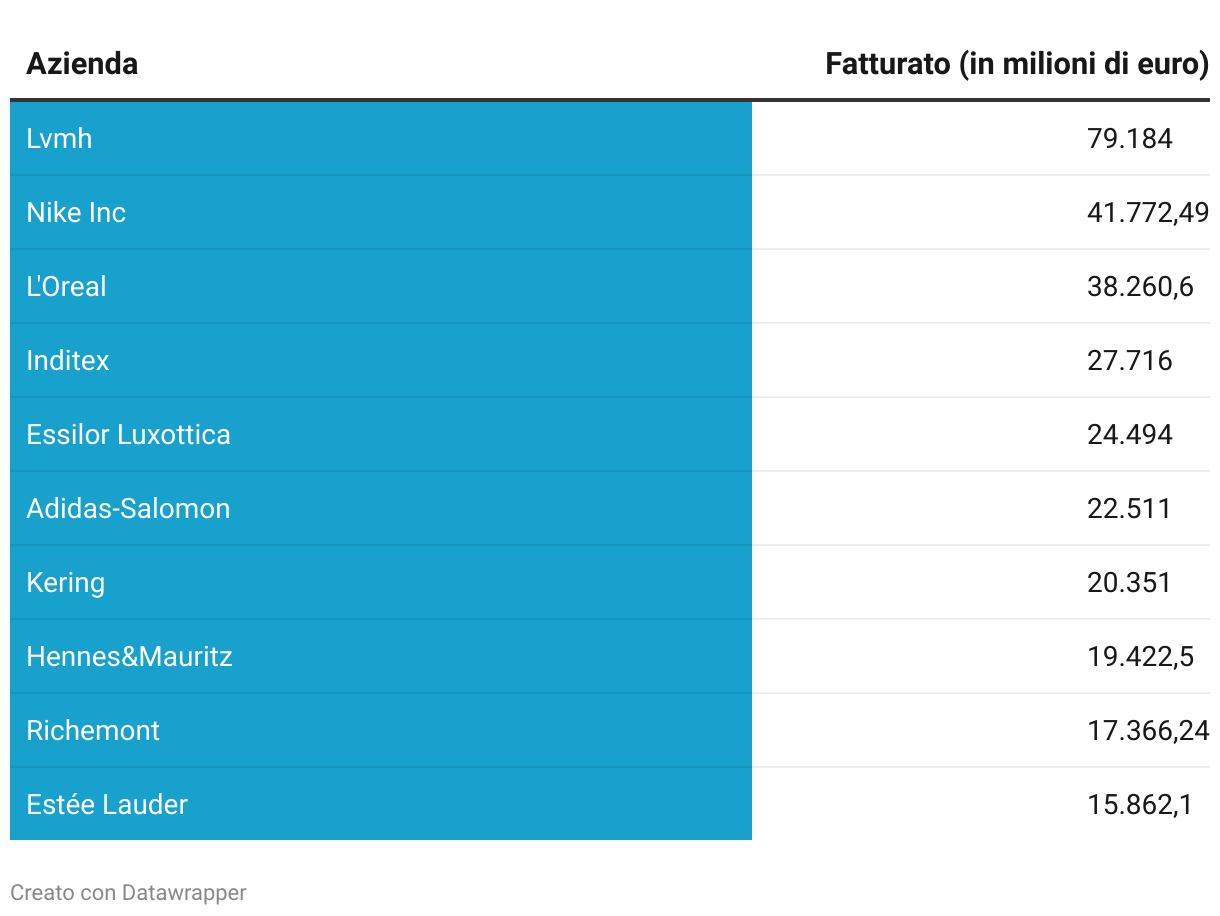The width and height of the screenshot is (1220, 916).
Task: Select the Inditex row label
Action: click(x=68, y=360)
